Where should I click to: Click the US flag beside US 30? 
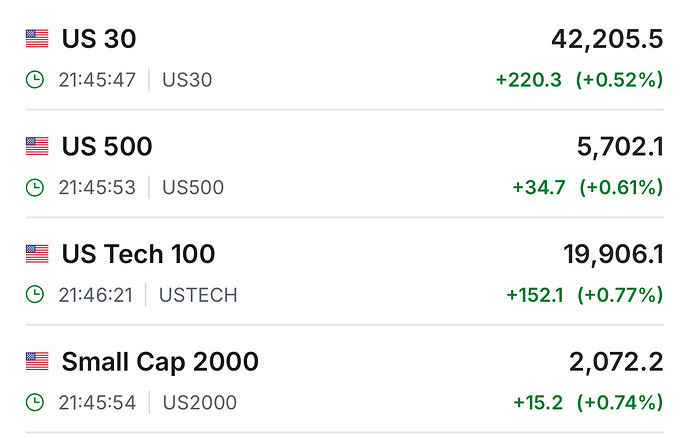(37, 39)
